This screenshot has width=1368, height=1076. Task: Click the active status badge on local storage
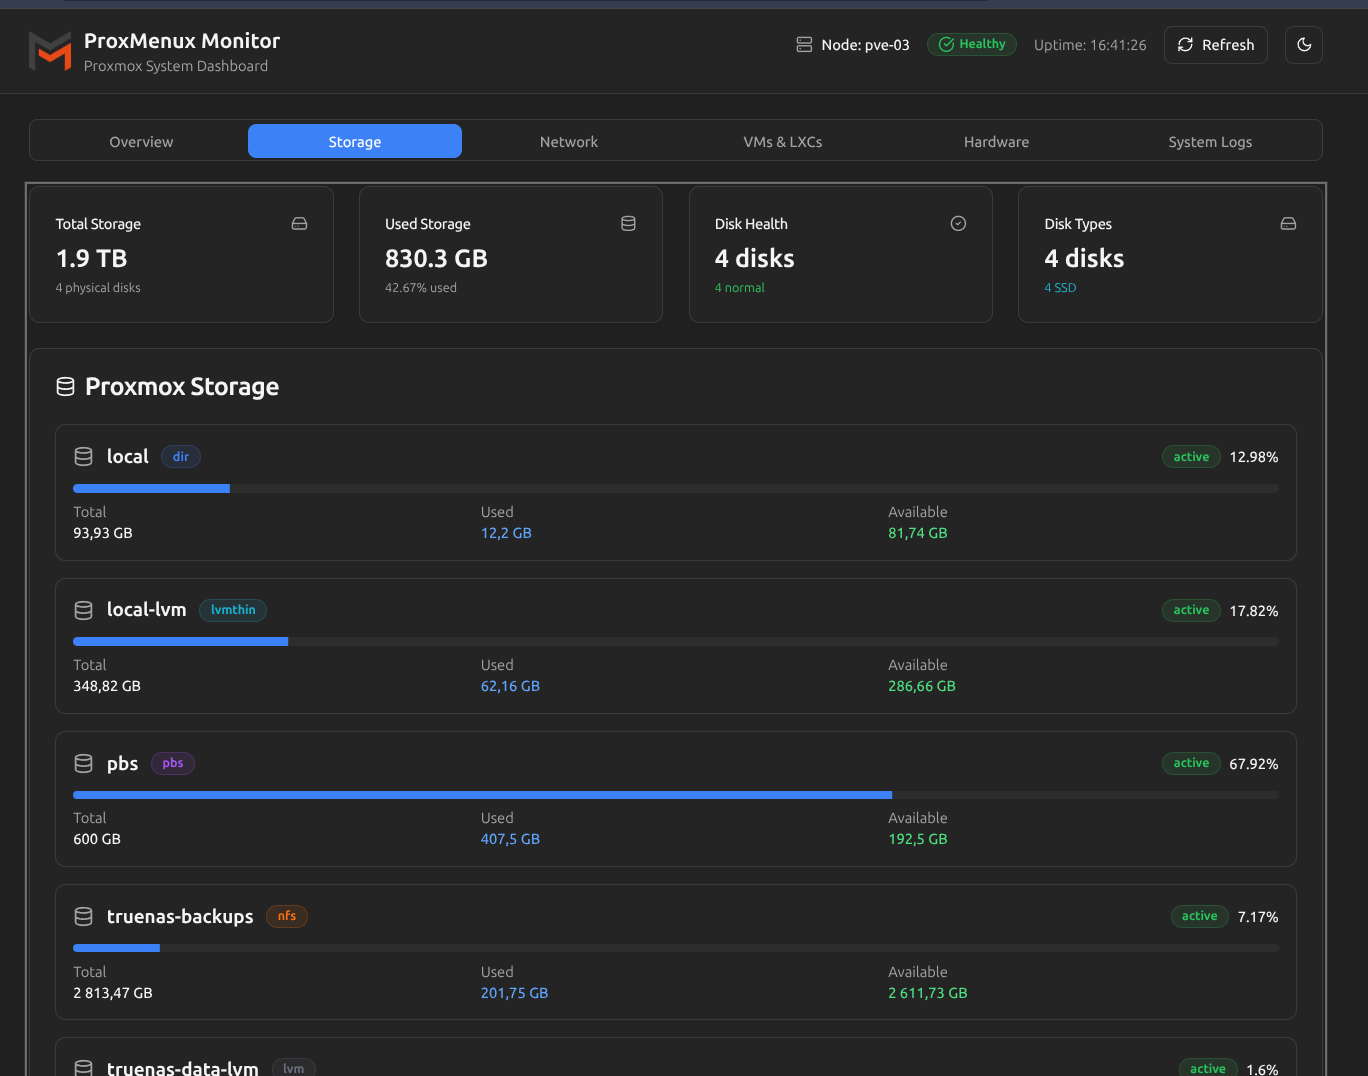(1191, 457)
